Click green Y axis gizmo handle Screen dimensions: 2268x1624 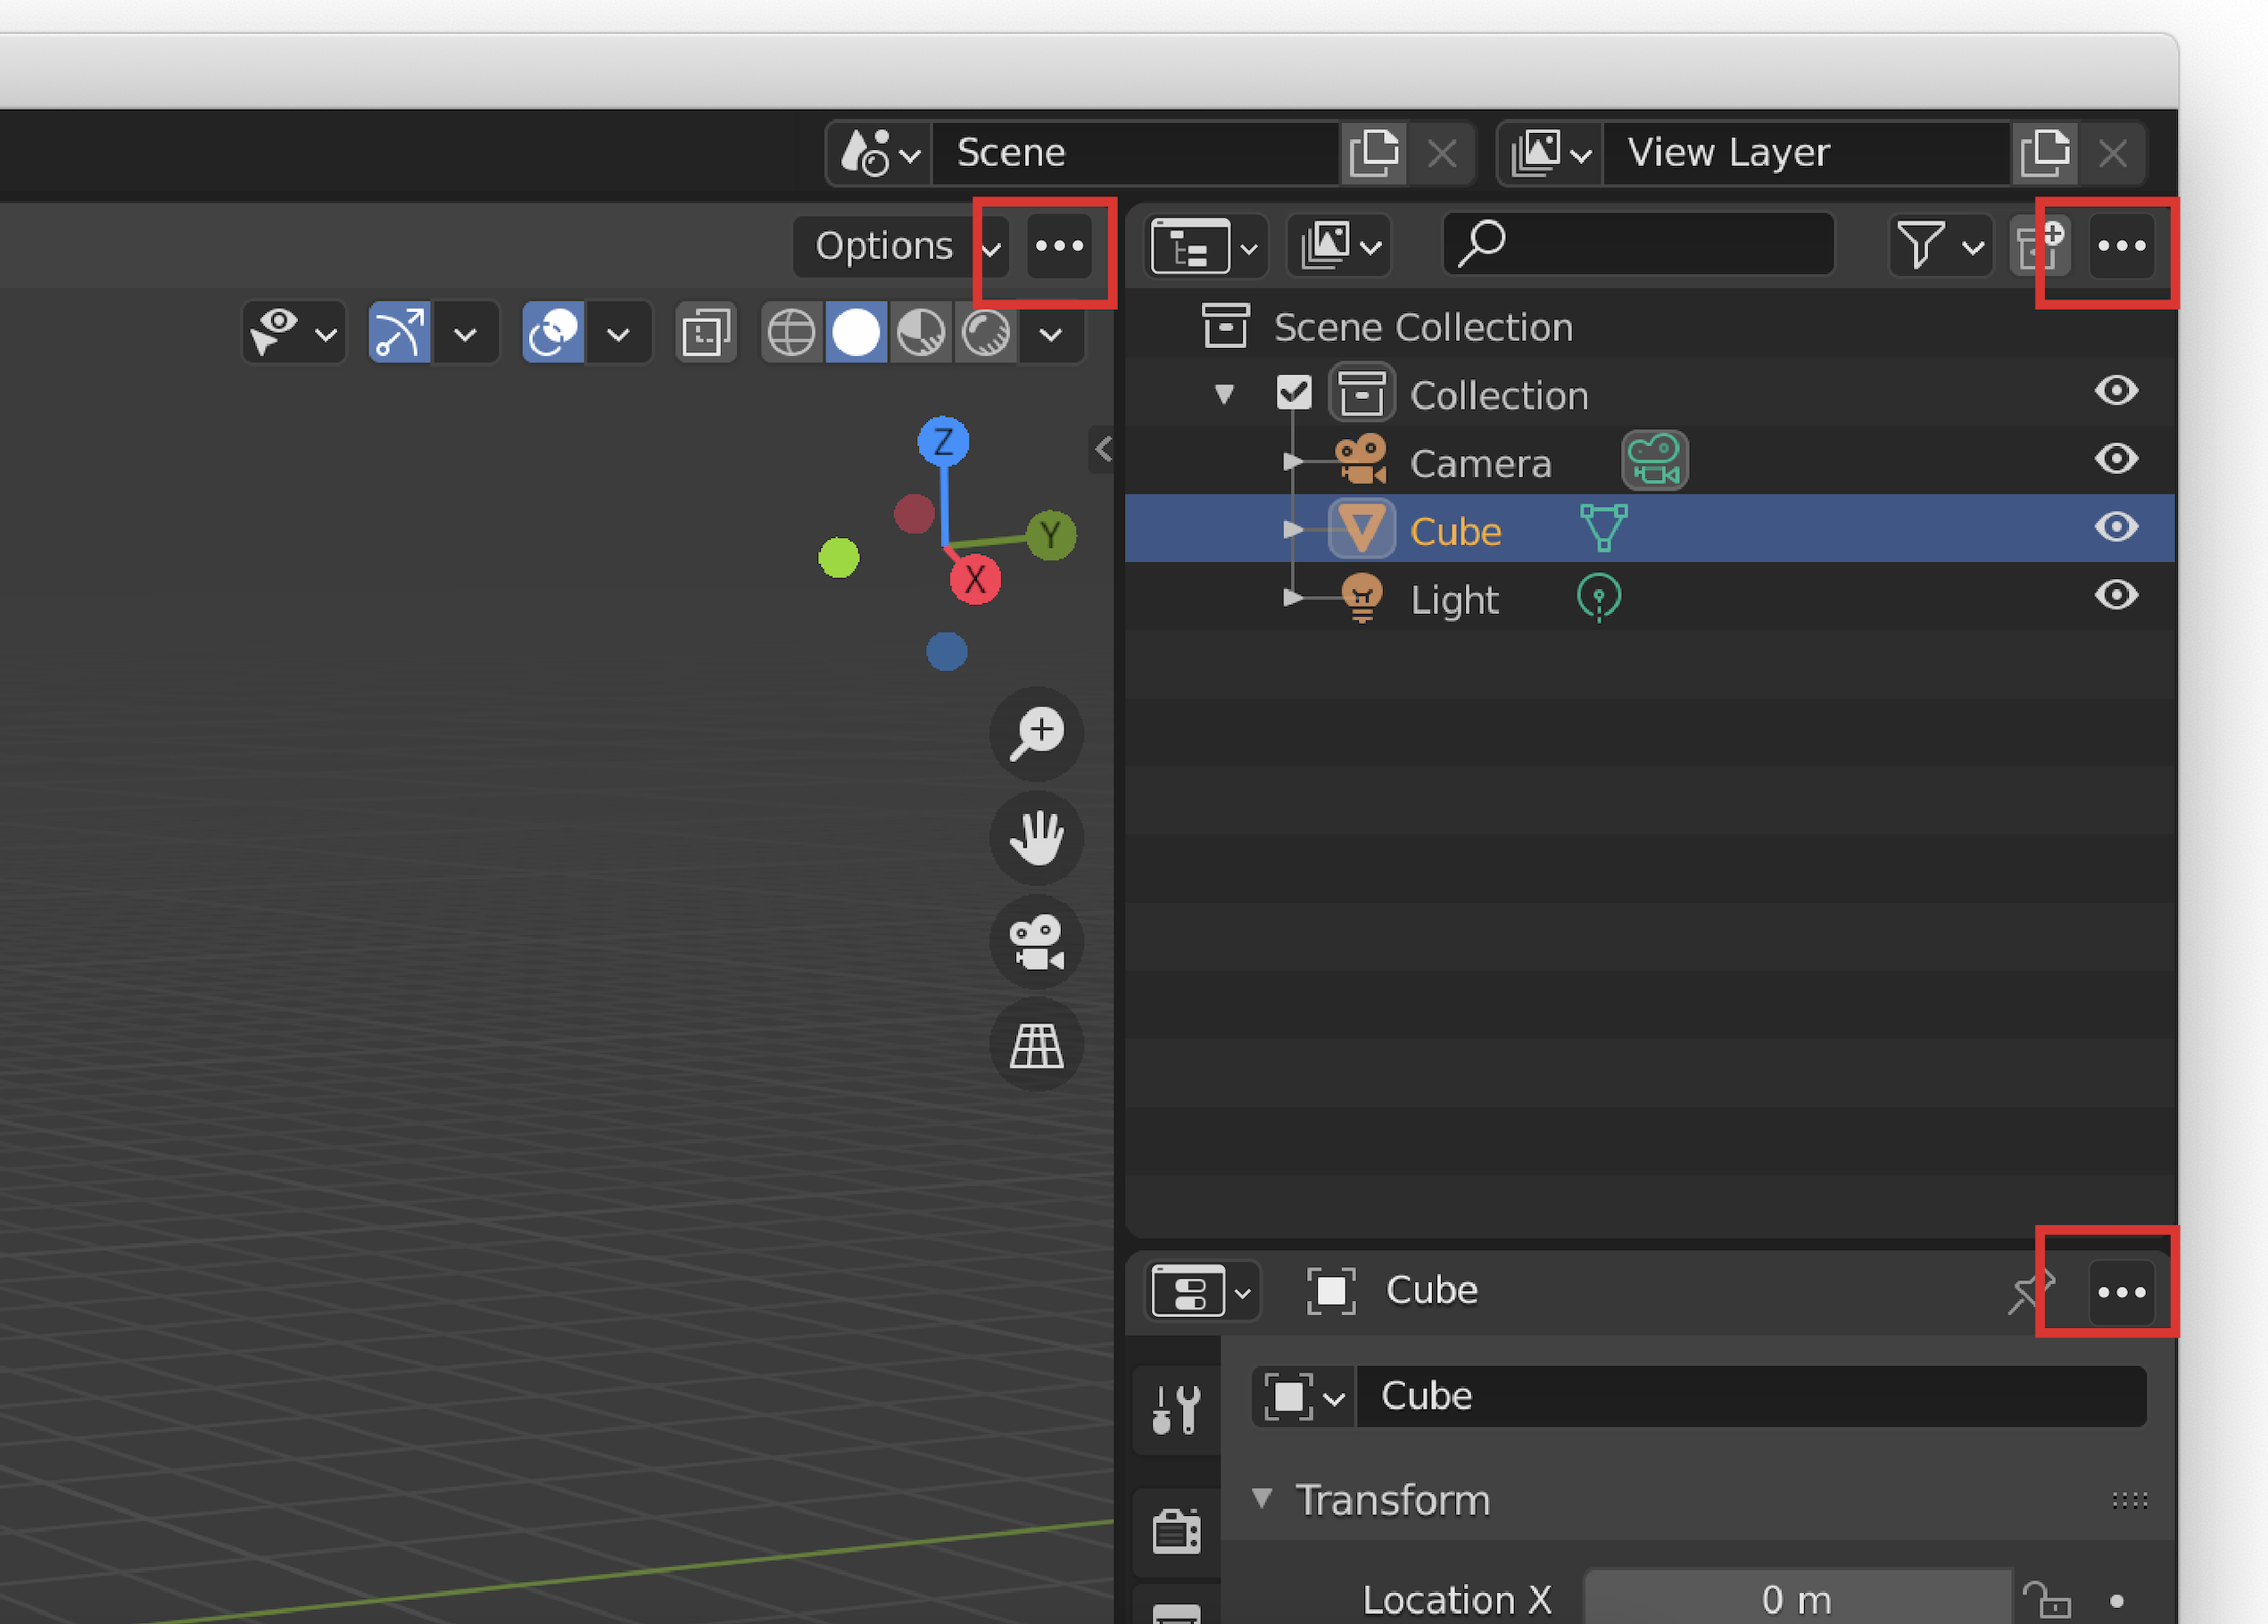pos(1051,535)
